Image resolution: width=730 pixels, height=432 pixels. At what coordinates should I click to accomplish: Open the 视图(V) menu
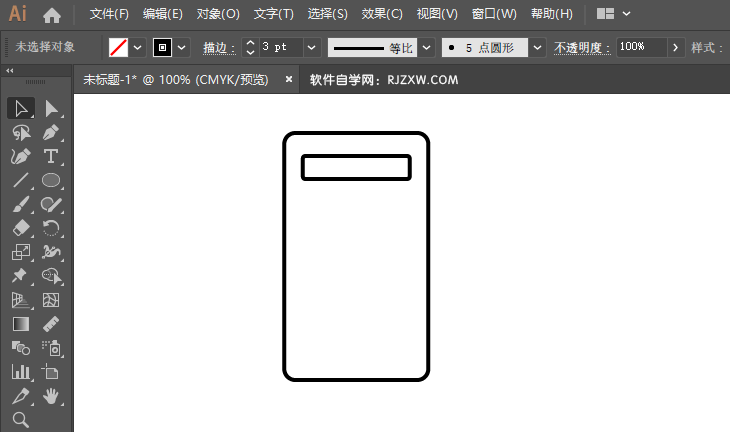click(437, 14)
